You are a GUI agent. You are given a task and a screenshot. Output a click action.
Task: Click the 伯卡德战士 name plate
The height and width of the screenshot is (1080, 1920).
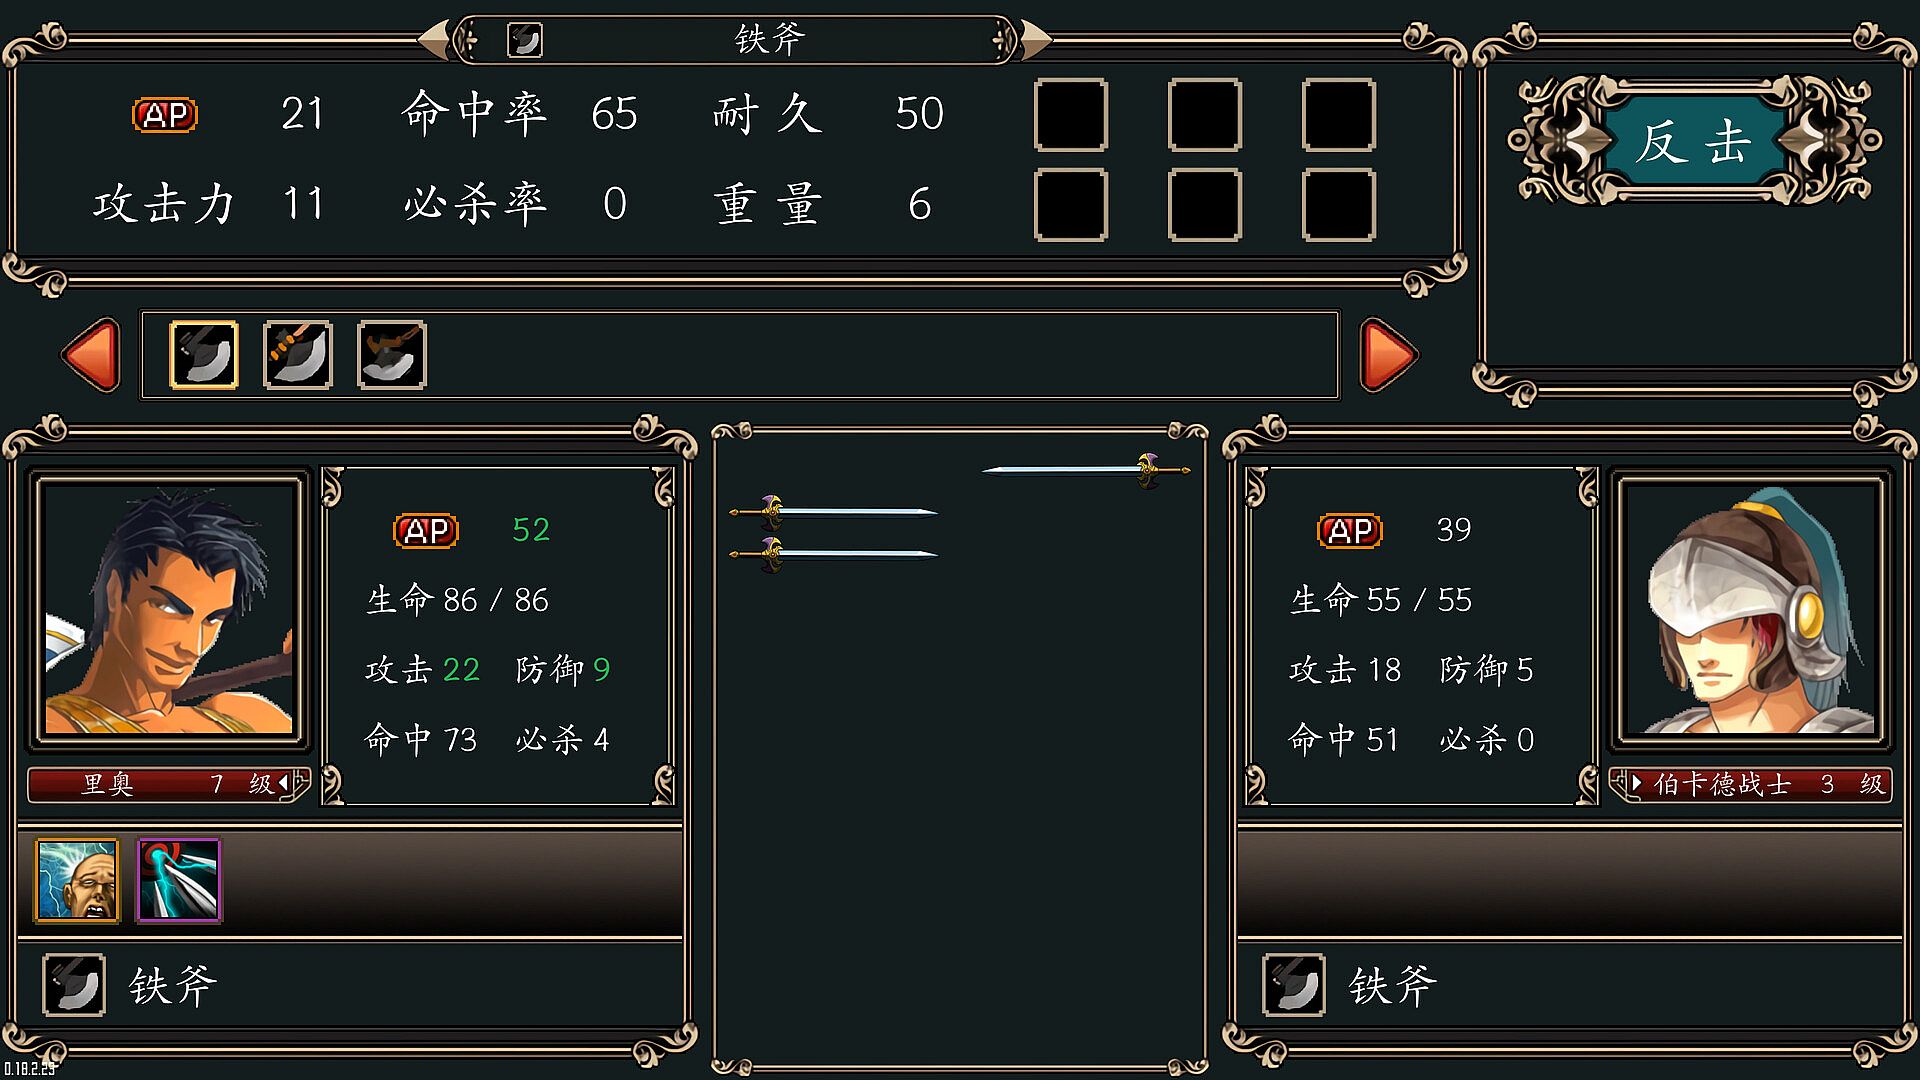(1751, 784)
